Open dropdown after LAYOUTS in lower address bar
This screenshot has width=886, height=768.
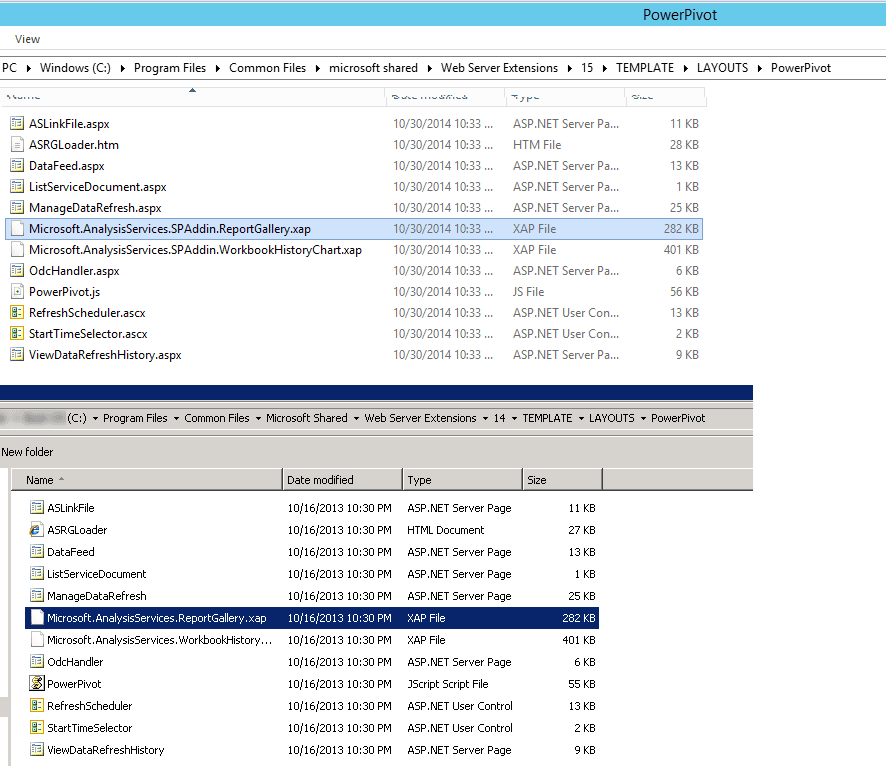point(643,419)
